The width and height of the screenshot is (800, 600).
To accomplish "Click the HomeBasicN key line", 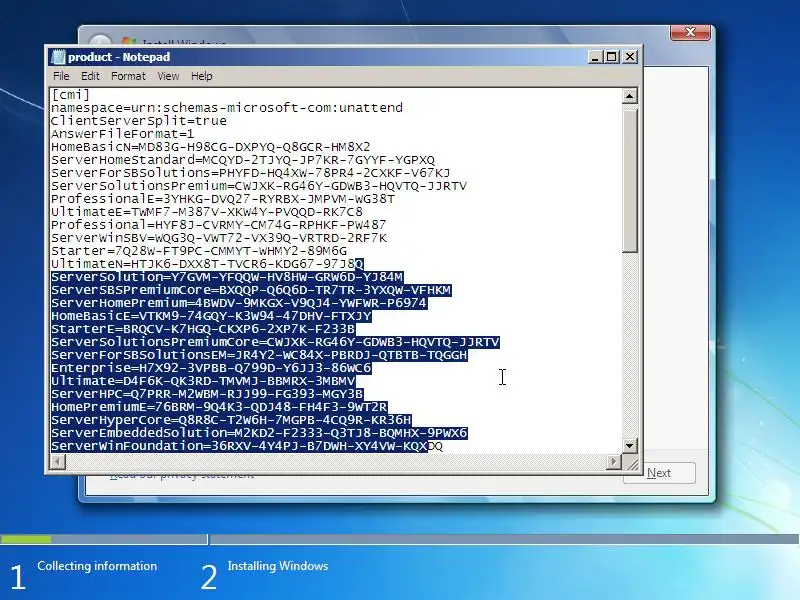I will tap(211, 147).
